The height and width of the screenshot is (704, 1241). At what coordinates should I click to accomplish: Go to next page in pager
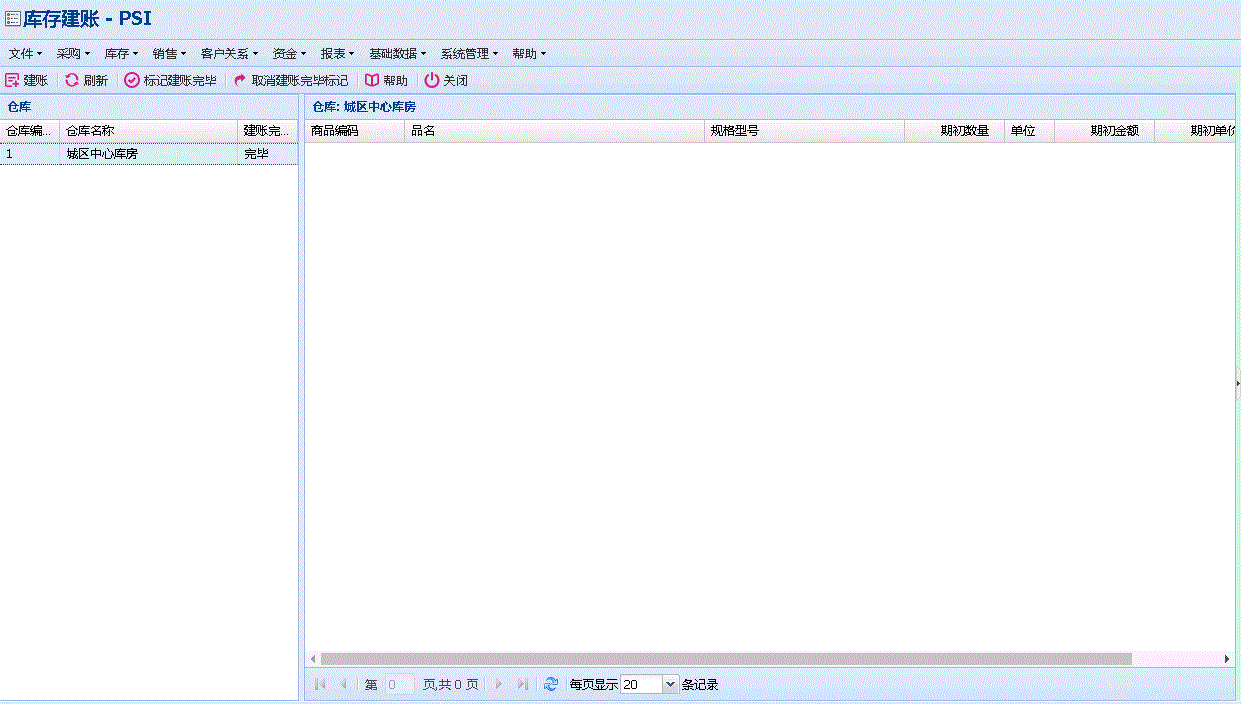coord(498,684)
